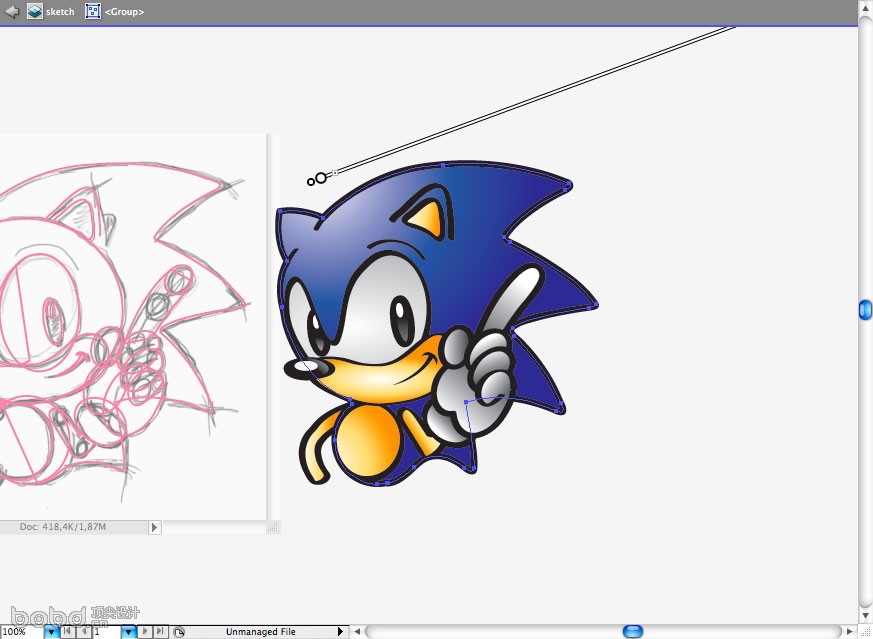
Task: Exit isolation mode with back arrow
Action: click(12, 11)
